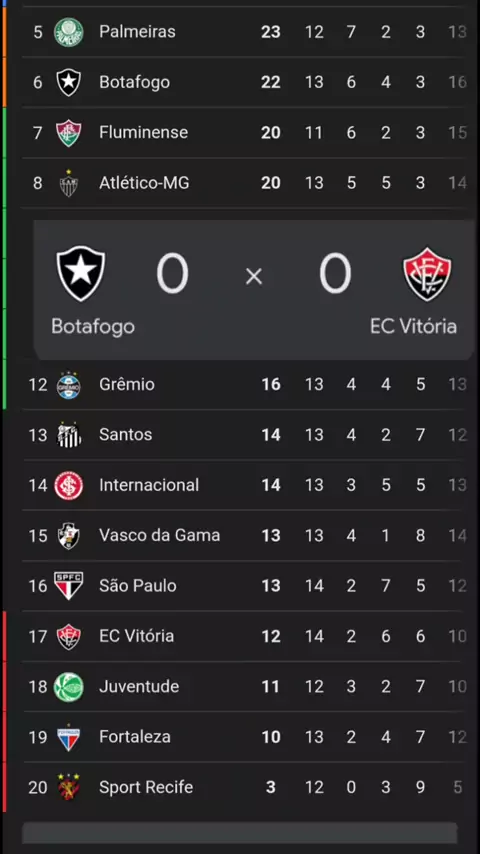Tap the Santos club crest
The height and width of the screenshot is (854, 480).
[x=69, y=435]
